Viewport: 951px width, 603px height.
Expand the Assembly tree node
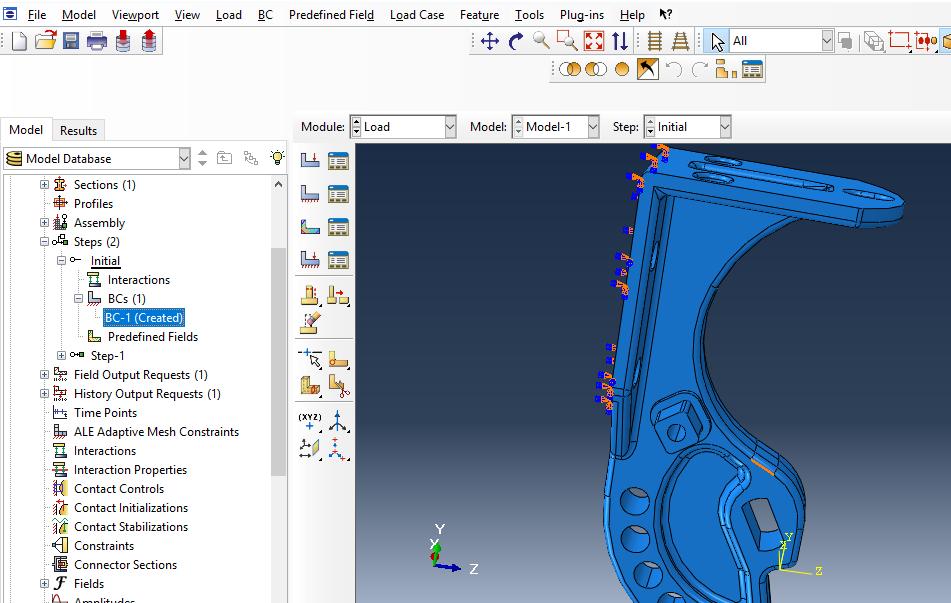pos(44,222)
